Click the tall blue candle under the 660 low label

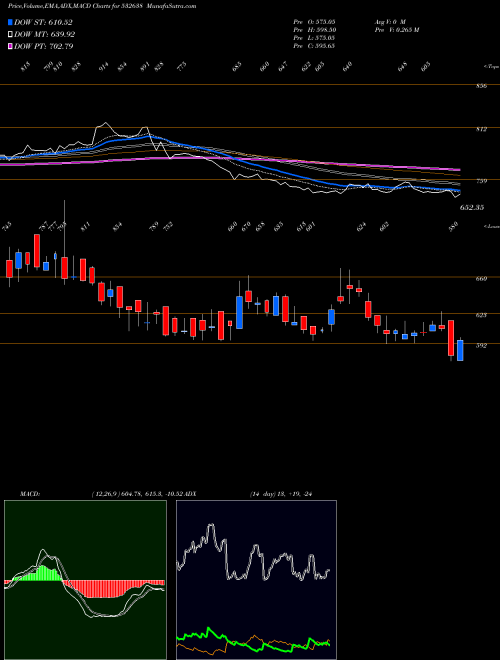tap(239, 312)
